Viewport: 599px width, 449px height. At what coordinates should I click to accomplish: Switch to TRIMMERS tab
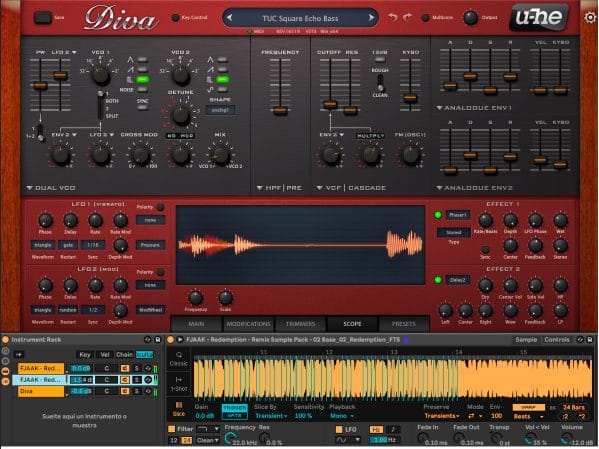(301, 324)
